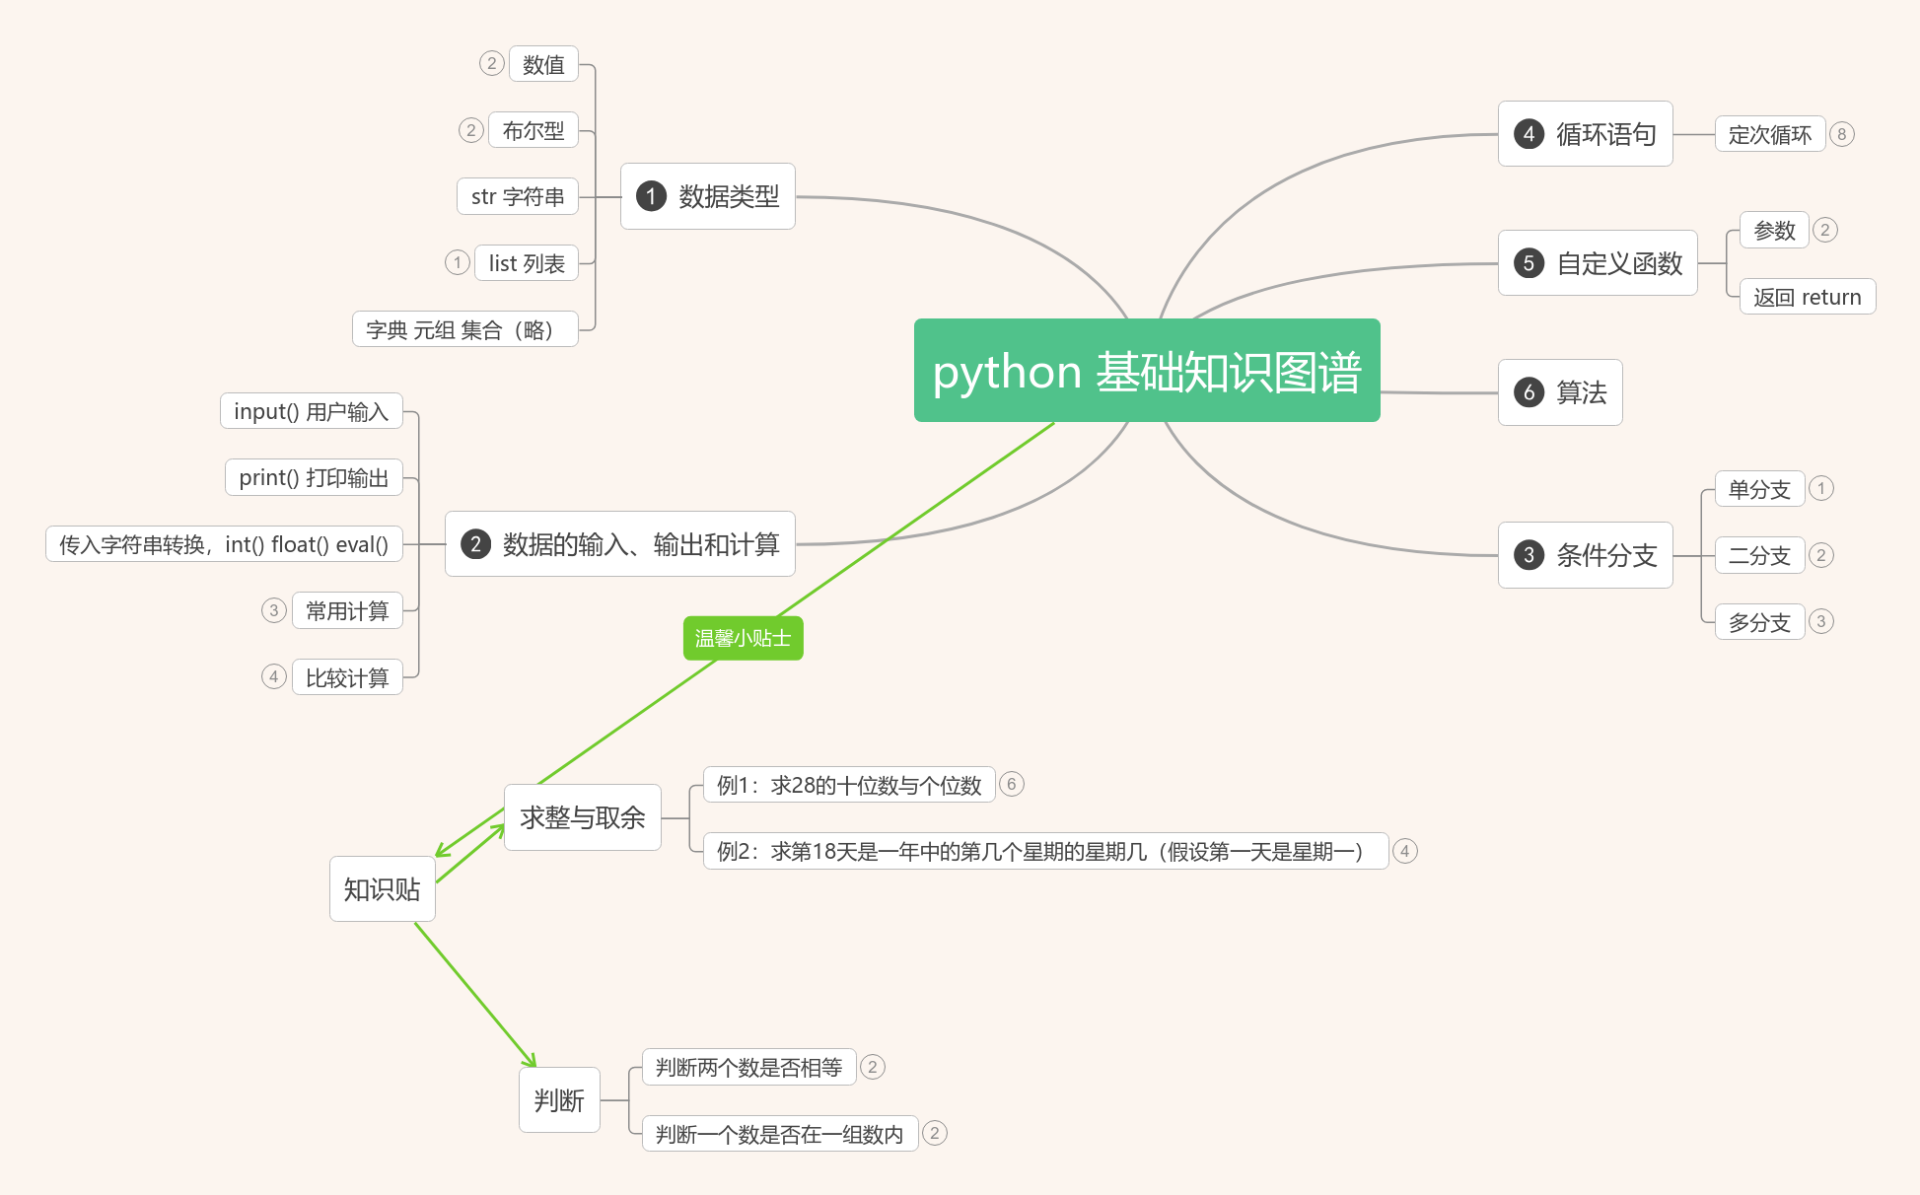
Task: Click the ❹ numbered badge on 循环语句 node
Action: click(1529, 133)
